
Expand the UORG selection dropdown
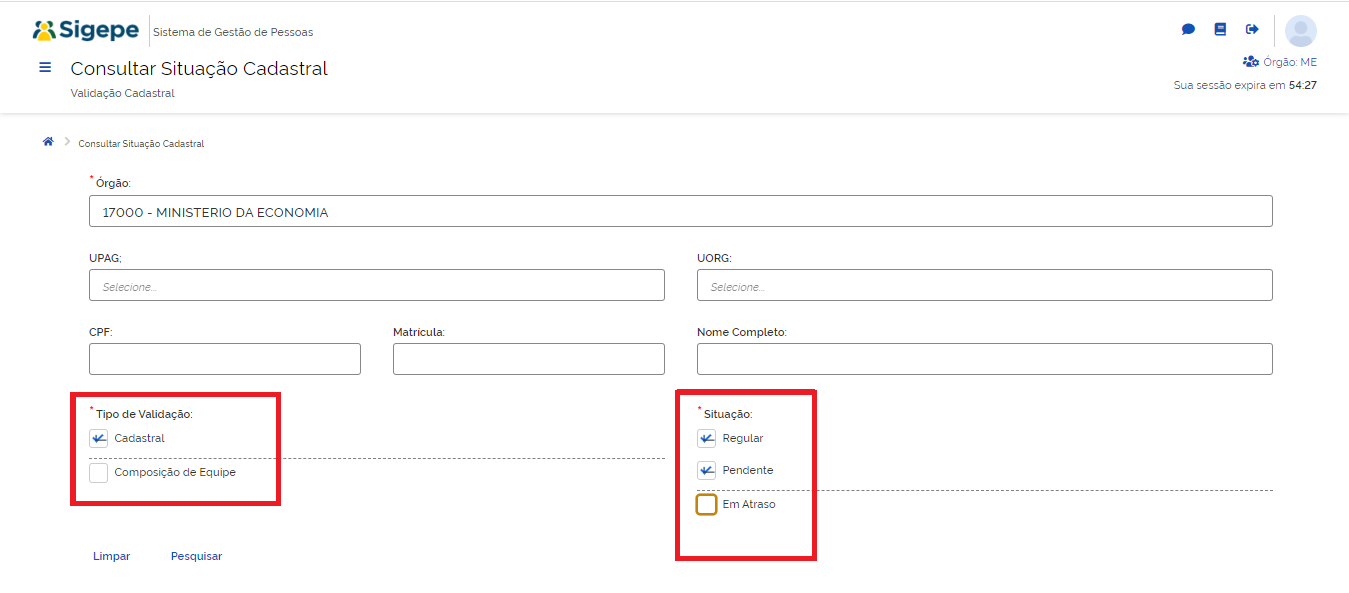pyautogui.click(x=984, y=286)
